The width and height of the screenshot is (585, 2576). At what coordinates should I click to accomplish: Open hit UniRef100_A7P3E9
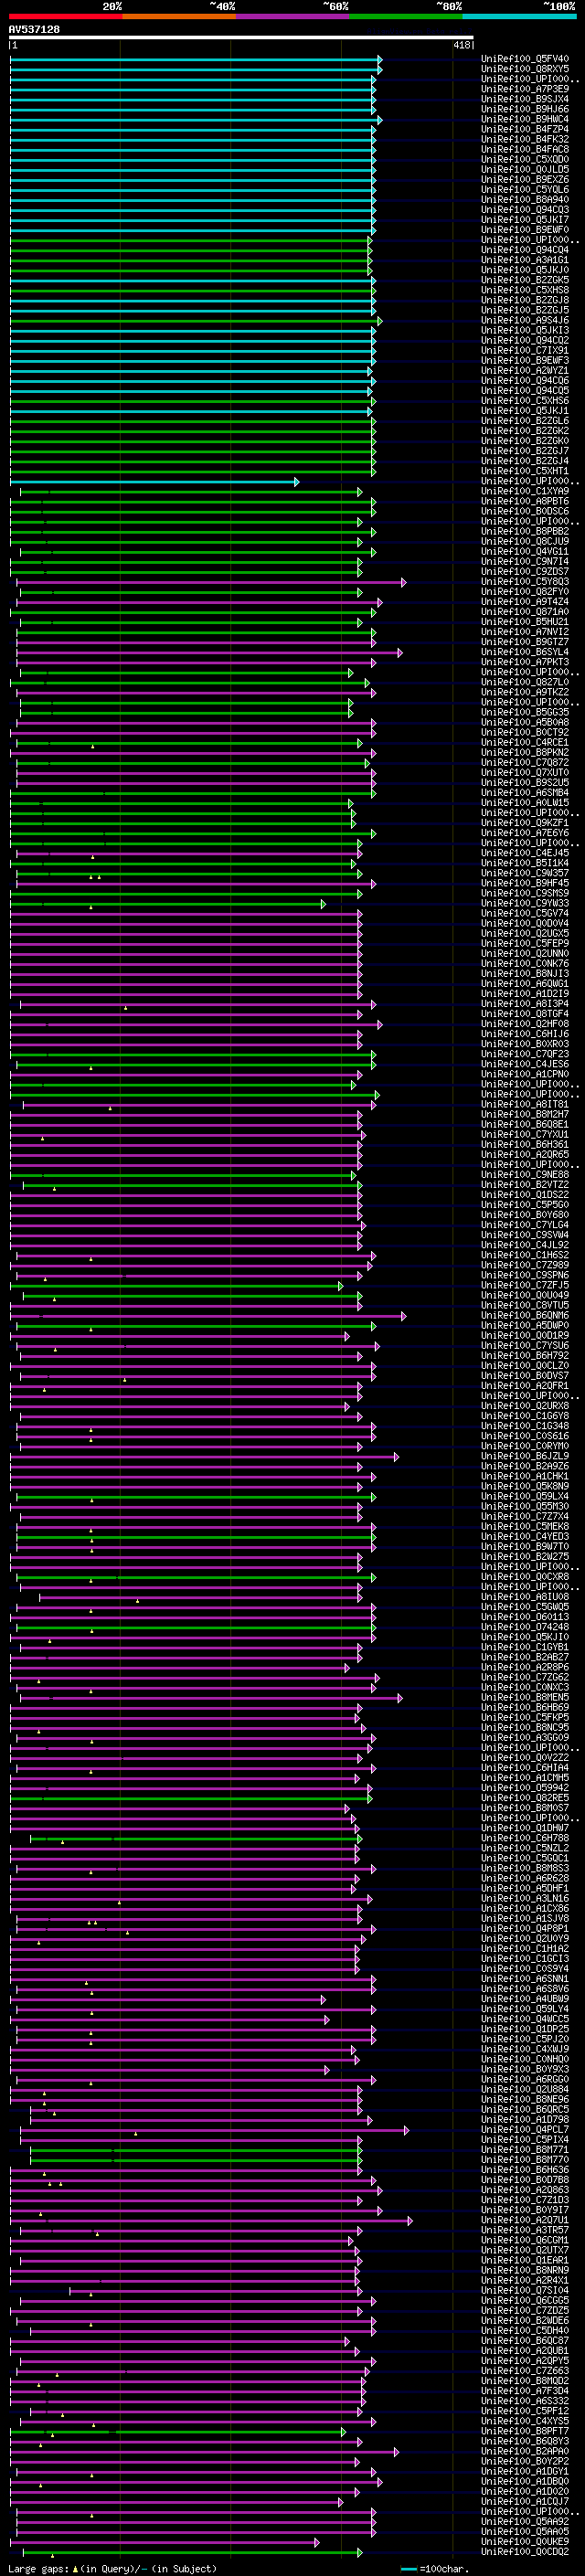(525, 89)
